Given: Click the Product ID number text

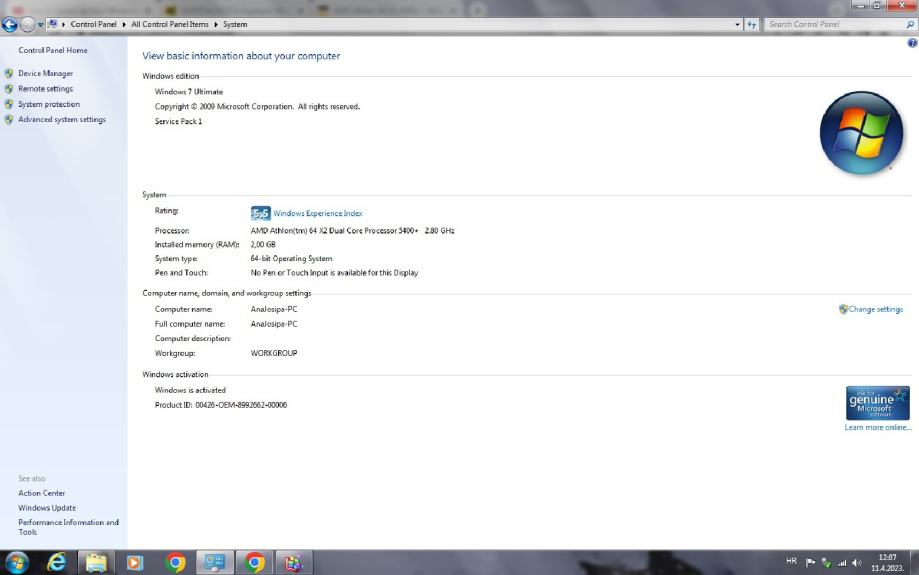Looking at the screenshot, I should [x=241, y=405].
